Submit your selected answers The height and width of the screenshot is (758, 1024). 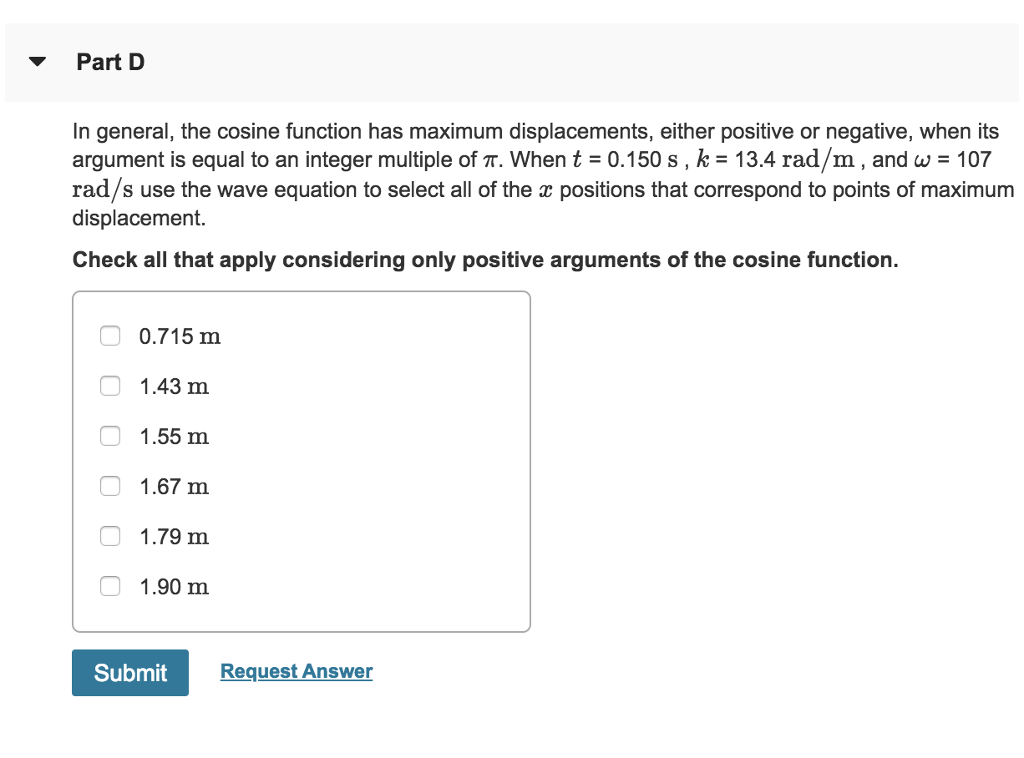point(130,672)
